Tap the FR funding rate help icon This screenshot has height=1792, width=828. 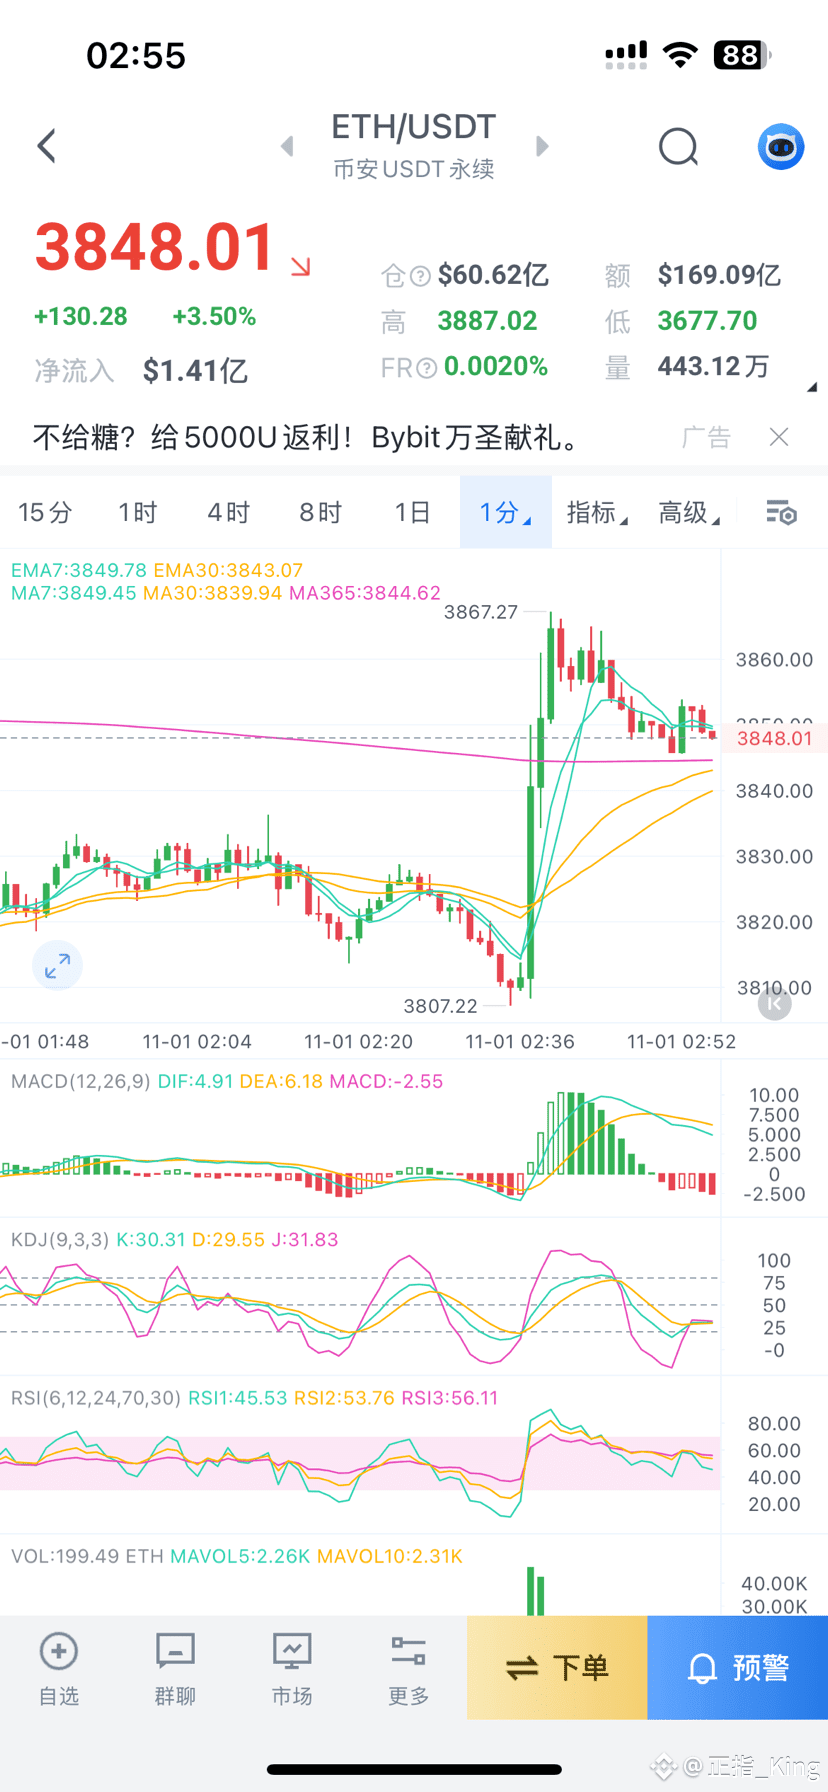coord(427,368)
